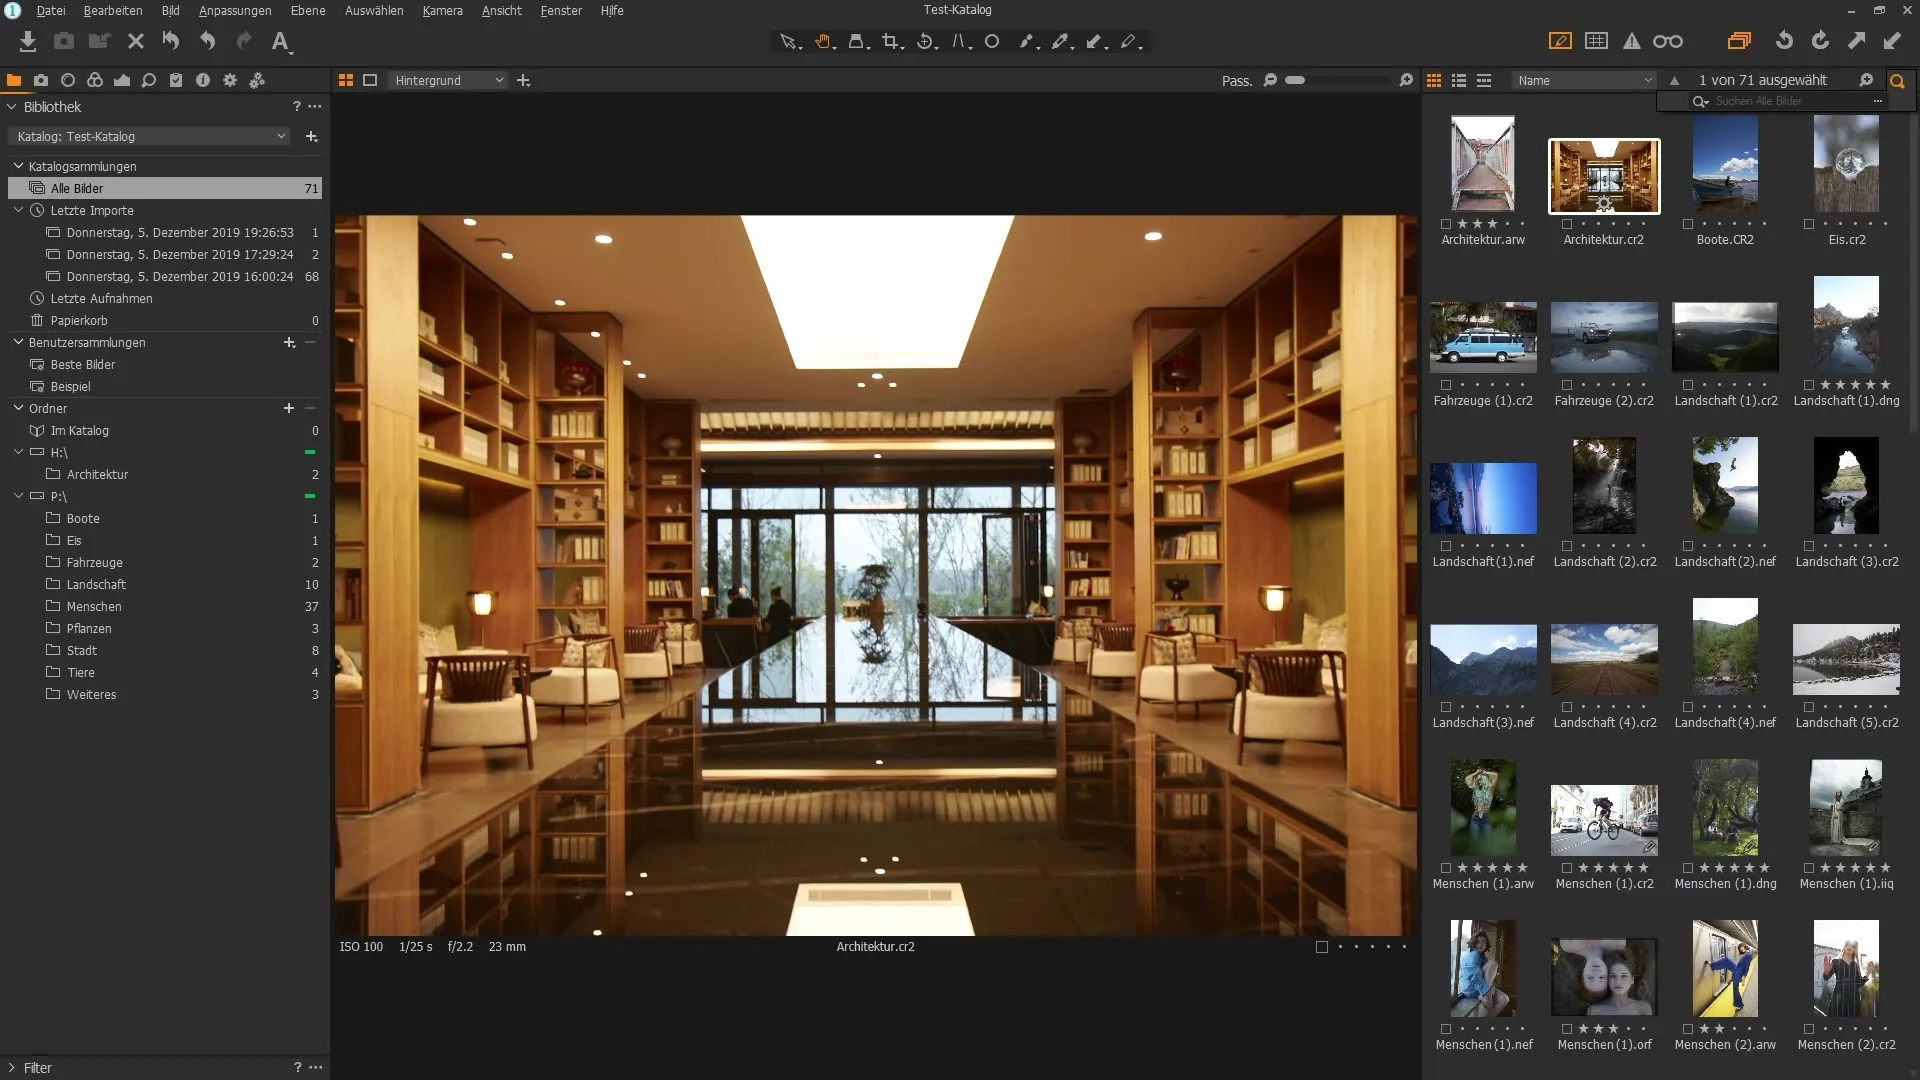This screenshot has width=1920, height=1080.
Task: Select the Draw mask brush tool
Action: [1028, 42]
